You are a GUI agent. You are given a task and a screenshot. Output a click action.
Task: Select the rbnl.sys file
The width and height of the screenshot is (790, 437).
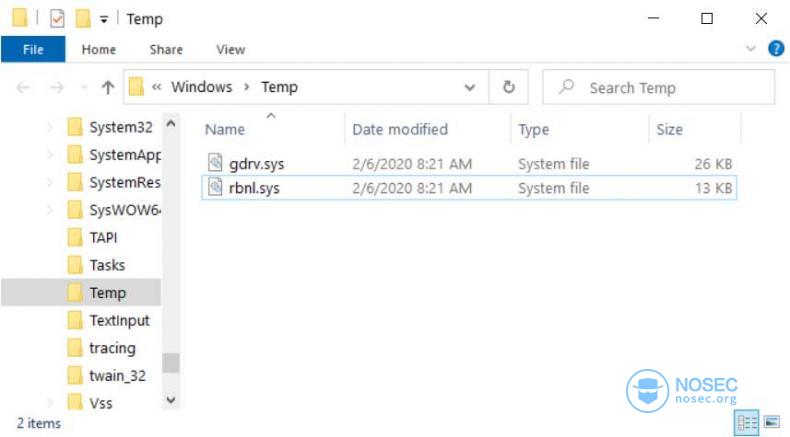[x=469, y=188]
